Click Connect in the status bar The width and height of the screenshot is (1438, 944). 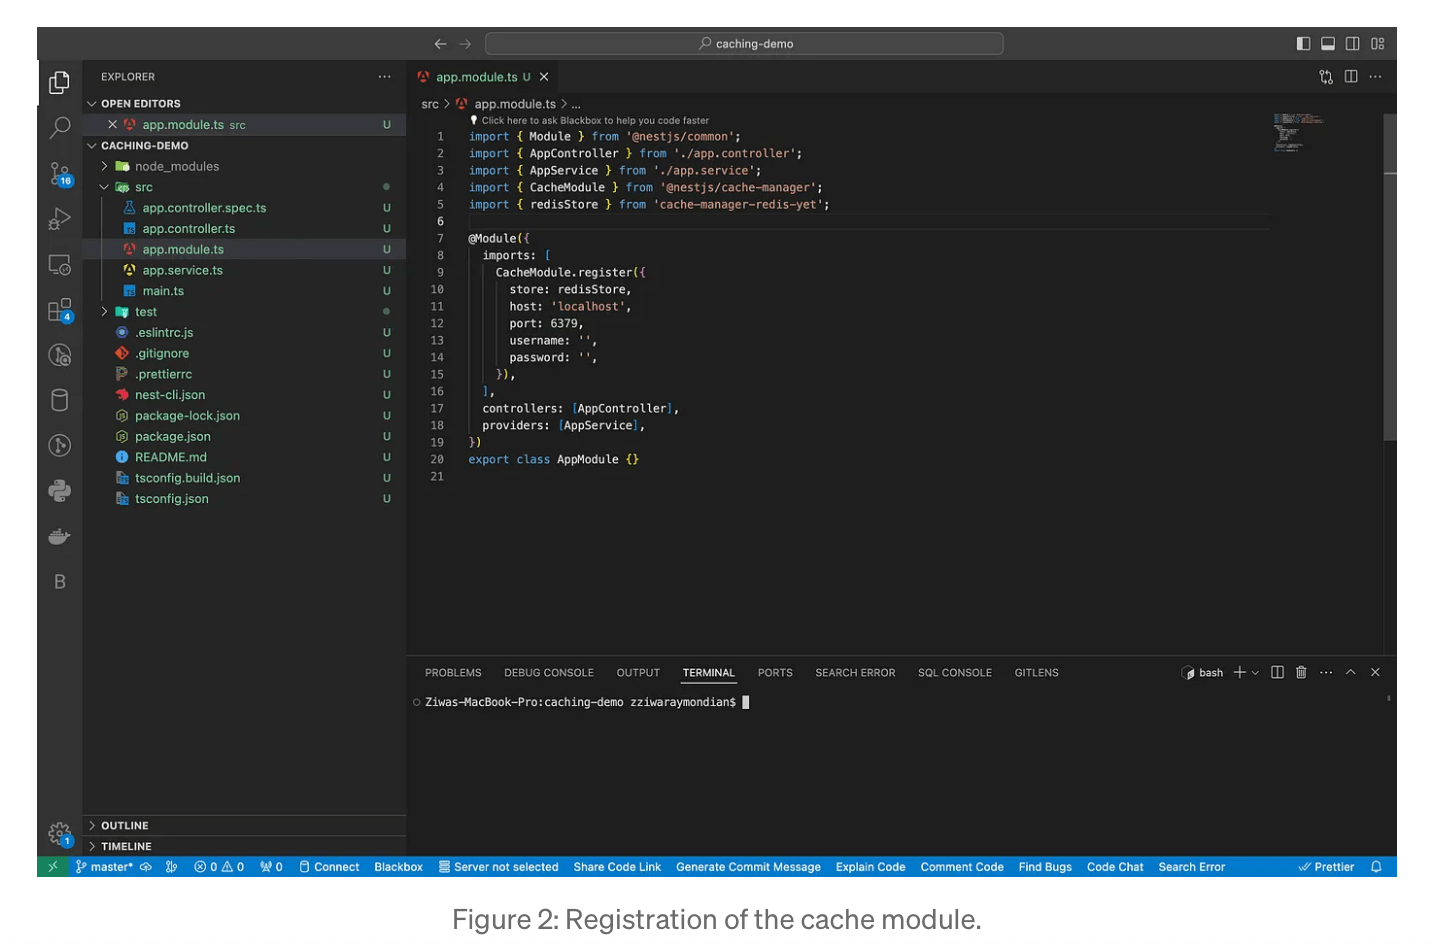[x=329, y=867]
